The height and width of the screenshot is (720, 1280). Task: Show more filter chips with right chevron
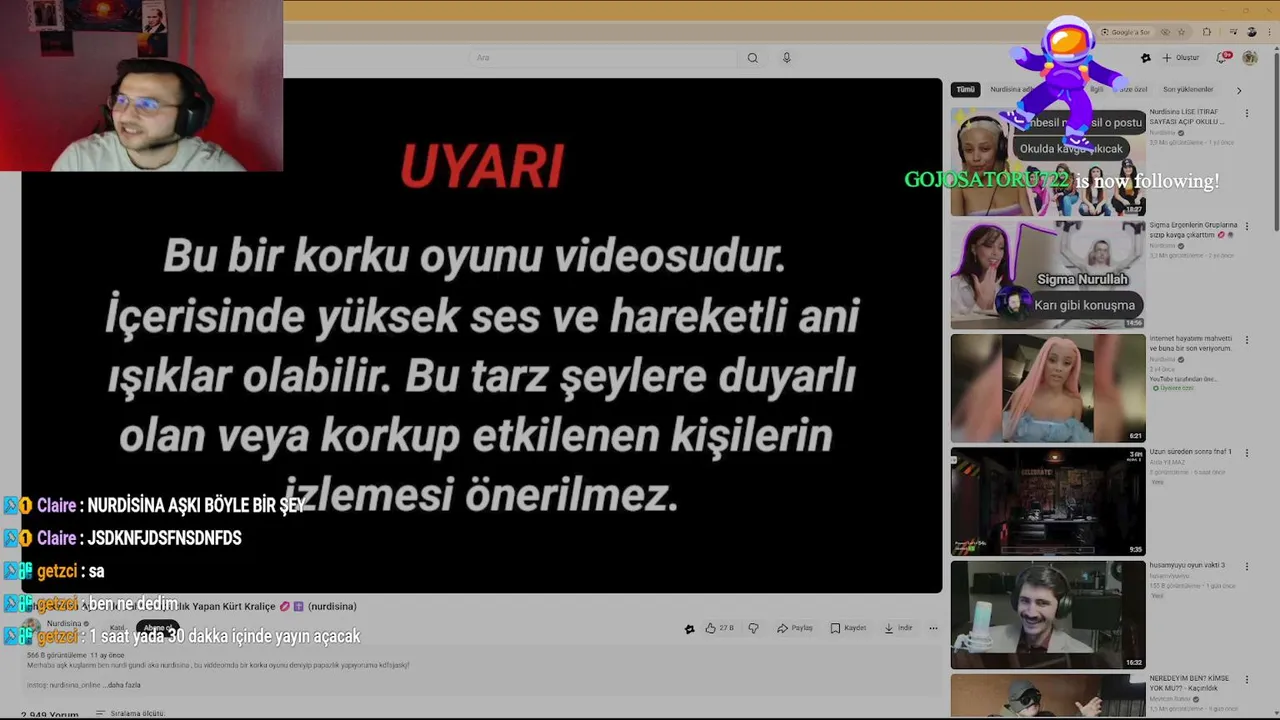[1239, 90]
